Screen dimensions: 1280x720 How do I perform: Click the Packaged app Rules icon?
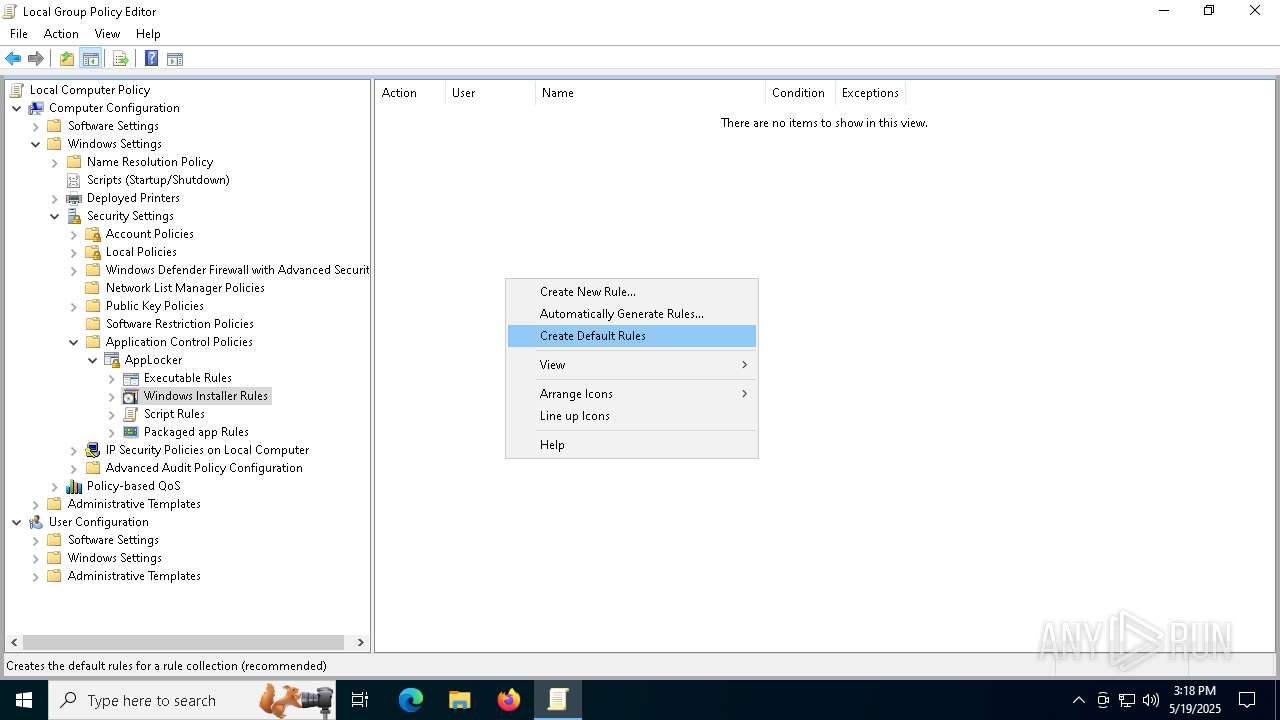tap(131, 432)
